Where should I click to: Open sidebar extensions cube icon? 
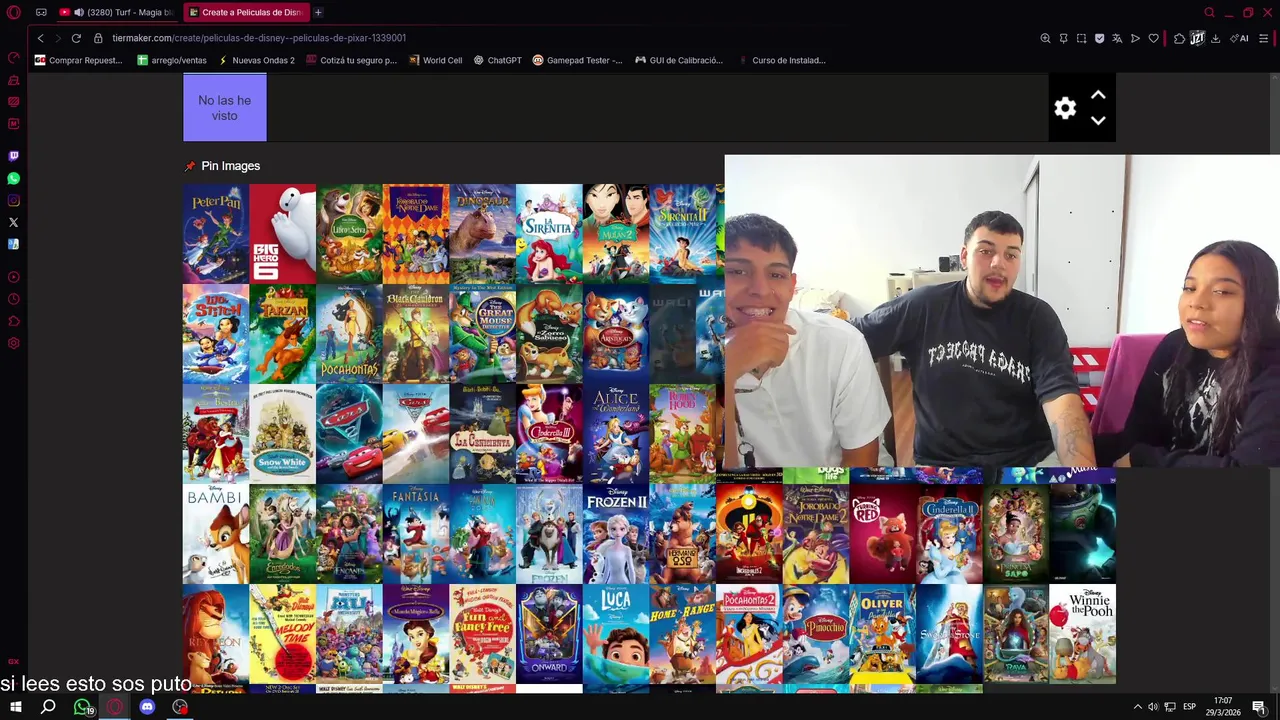point(13,321)
